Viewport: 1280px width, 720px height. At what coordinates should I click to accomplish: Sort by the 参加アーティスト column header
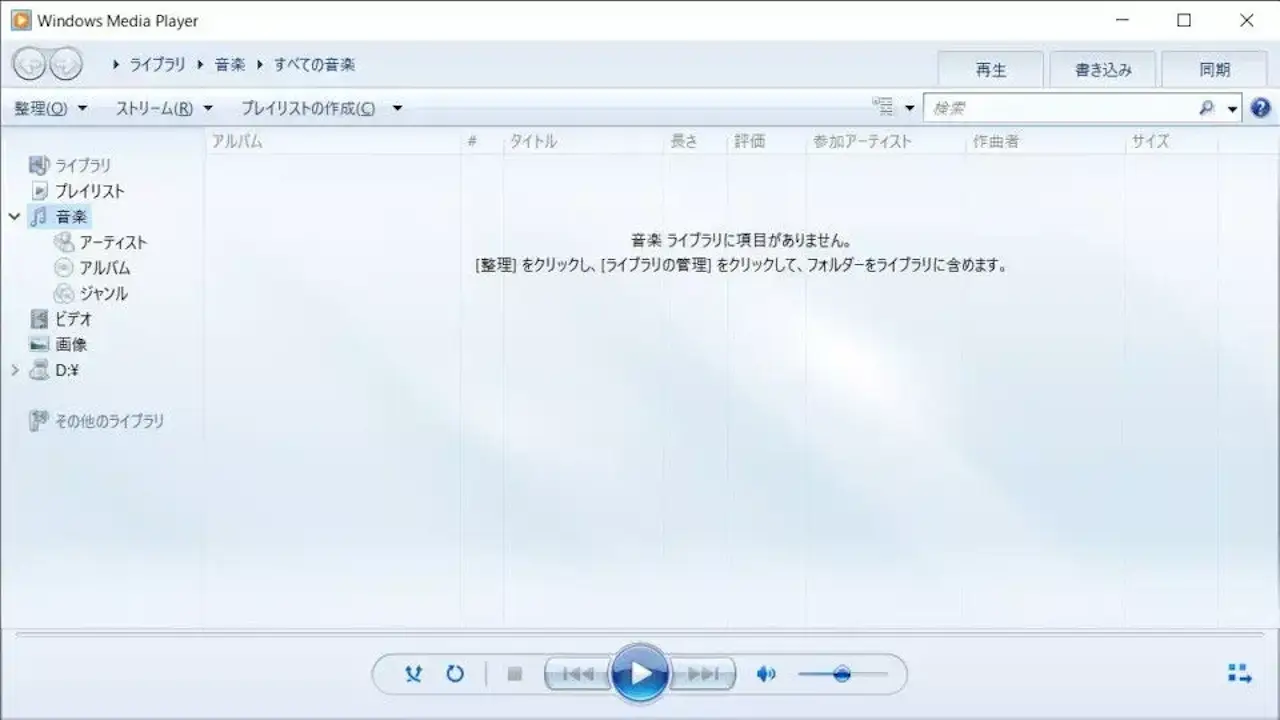point(886,141)
